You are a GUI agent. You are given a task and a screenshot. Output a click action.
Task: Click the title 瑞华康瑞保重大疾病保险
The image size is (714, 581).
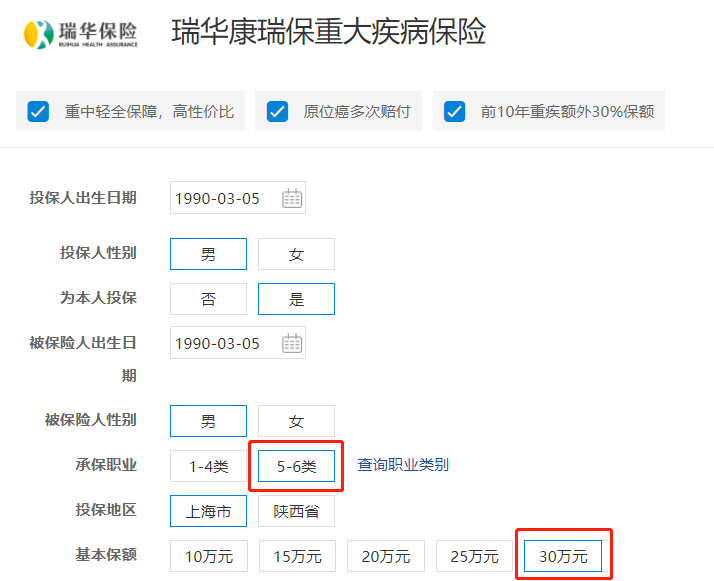coord(329,32)
